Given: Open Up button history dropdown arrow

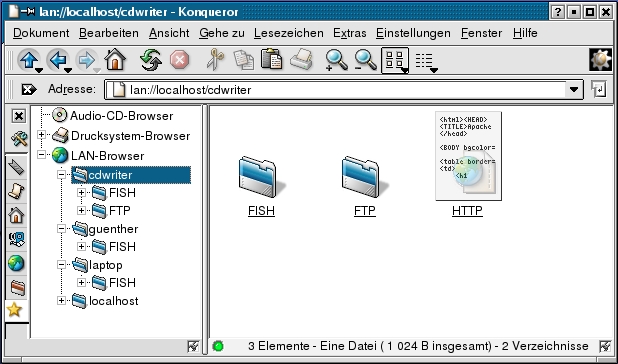Looking at the screenshot, I should [39, 71].
